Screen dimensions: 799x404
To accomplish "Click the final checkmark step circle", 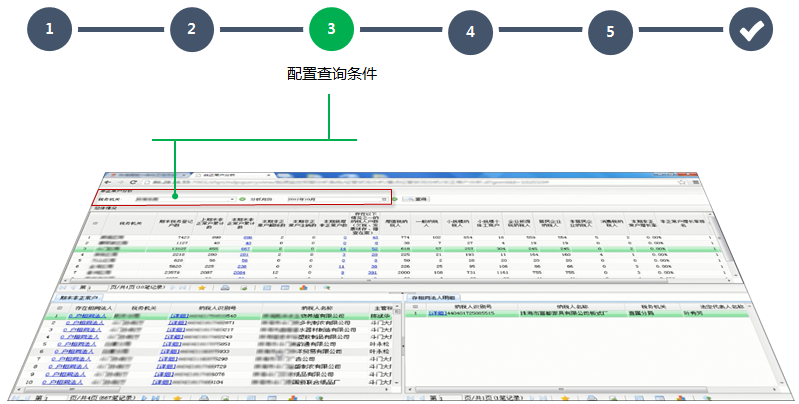I will click(749, 30).
